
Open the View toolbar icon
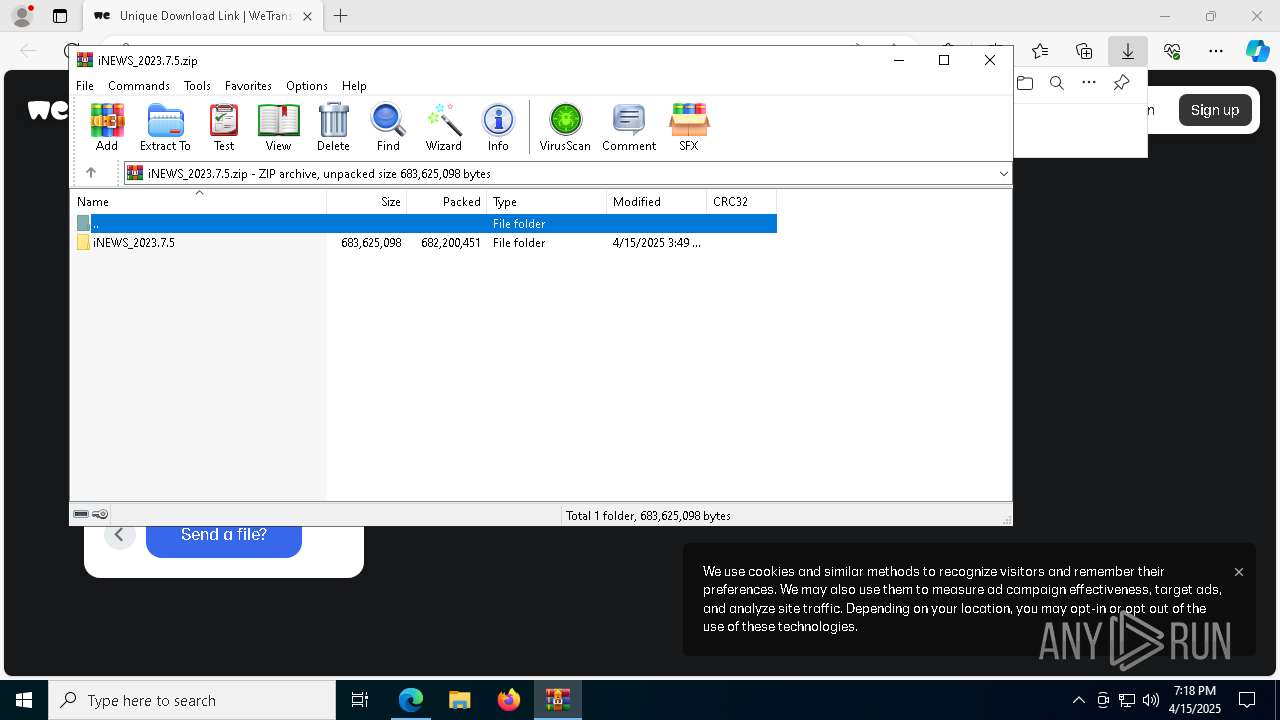click(278, 127)
